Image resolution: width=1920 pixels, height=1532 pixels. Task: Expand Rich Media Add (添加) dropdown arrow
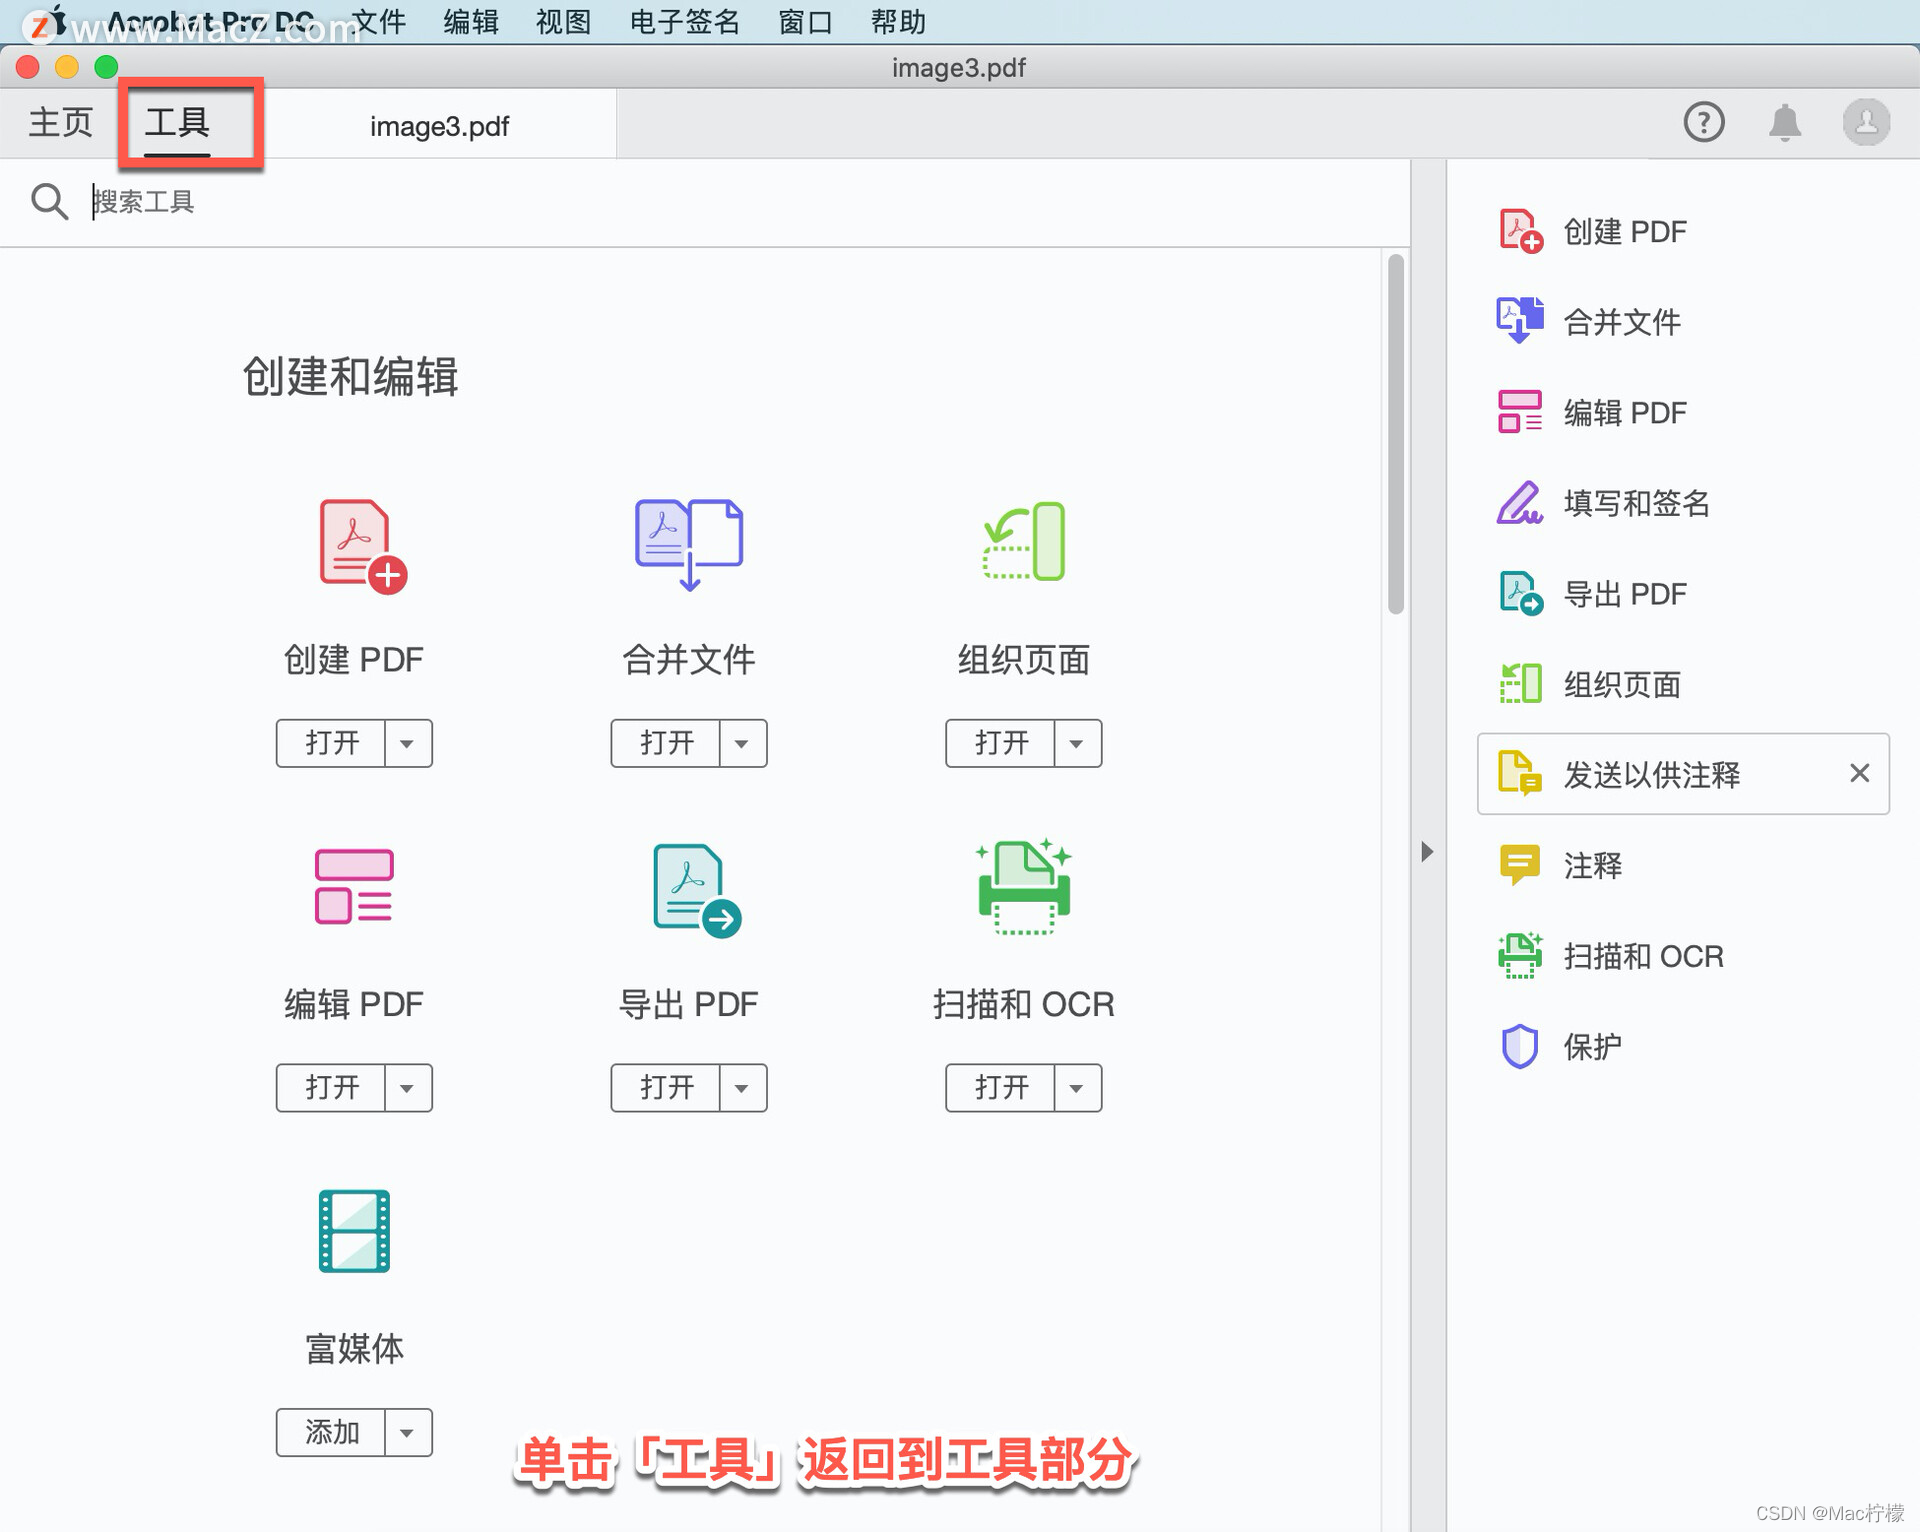point(407,1433)
